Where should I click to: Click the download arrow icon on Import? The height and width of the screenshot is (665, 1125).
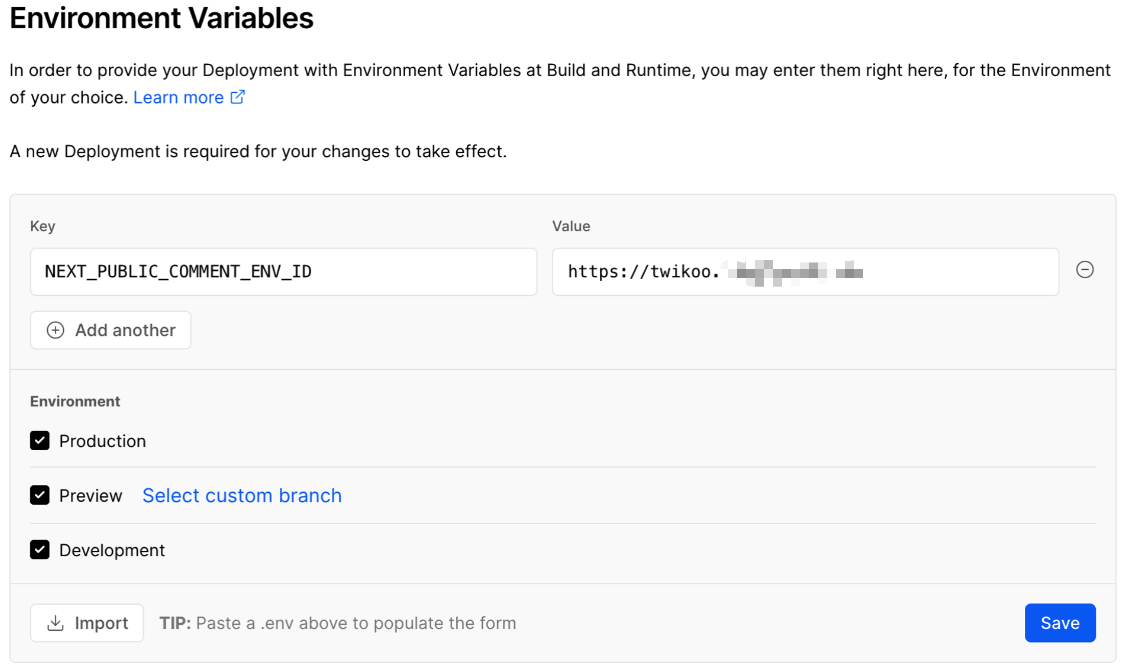(56, 624)
